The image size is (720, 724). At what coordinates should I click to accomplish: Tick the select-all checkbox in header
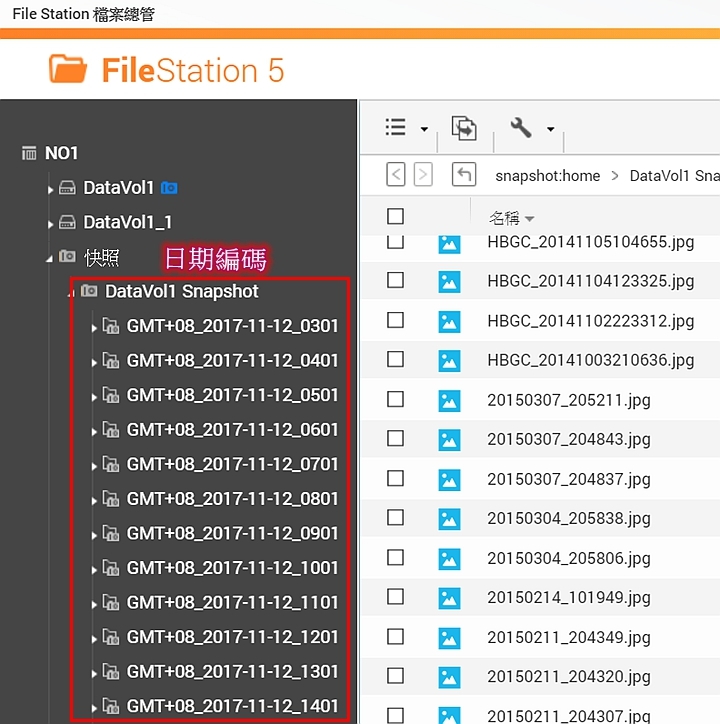point(395,216)
